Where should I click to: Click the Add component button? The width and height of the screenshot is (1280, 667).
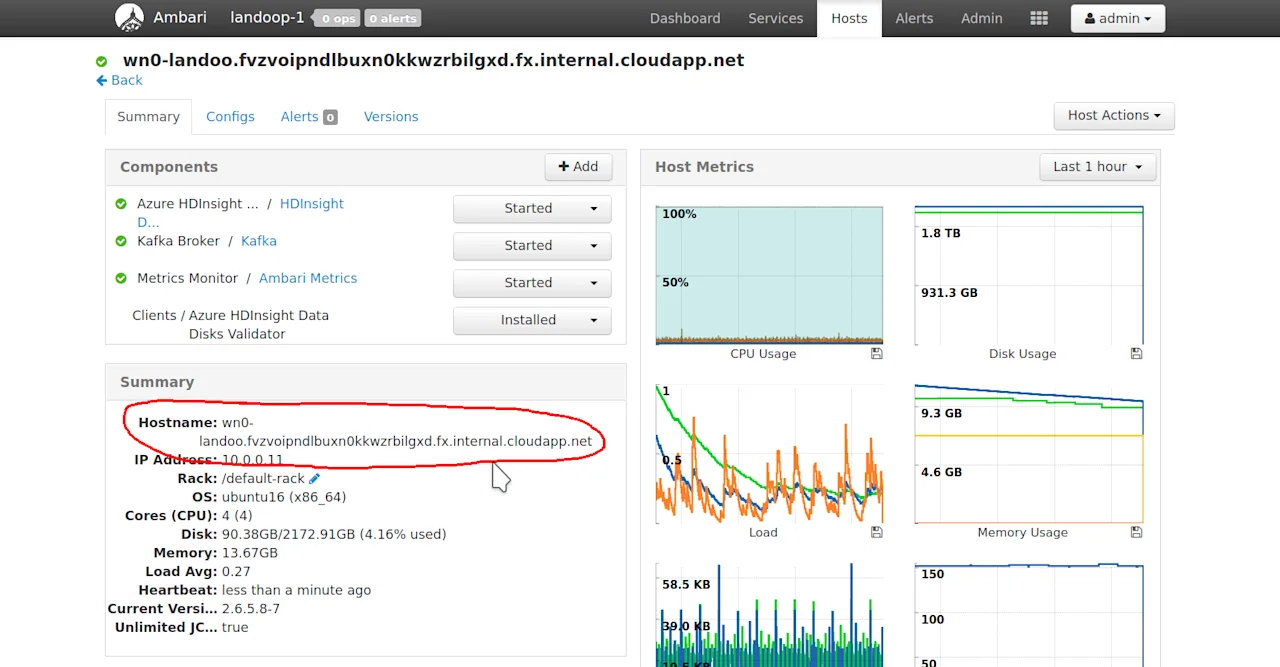click(x=578, y=167)
